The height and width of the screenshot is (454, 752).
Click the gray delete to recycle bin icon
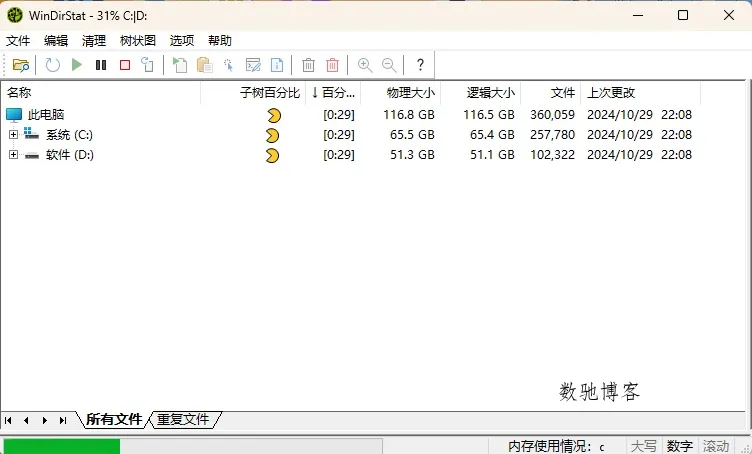[308, 65]
